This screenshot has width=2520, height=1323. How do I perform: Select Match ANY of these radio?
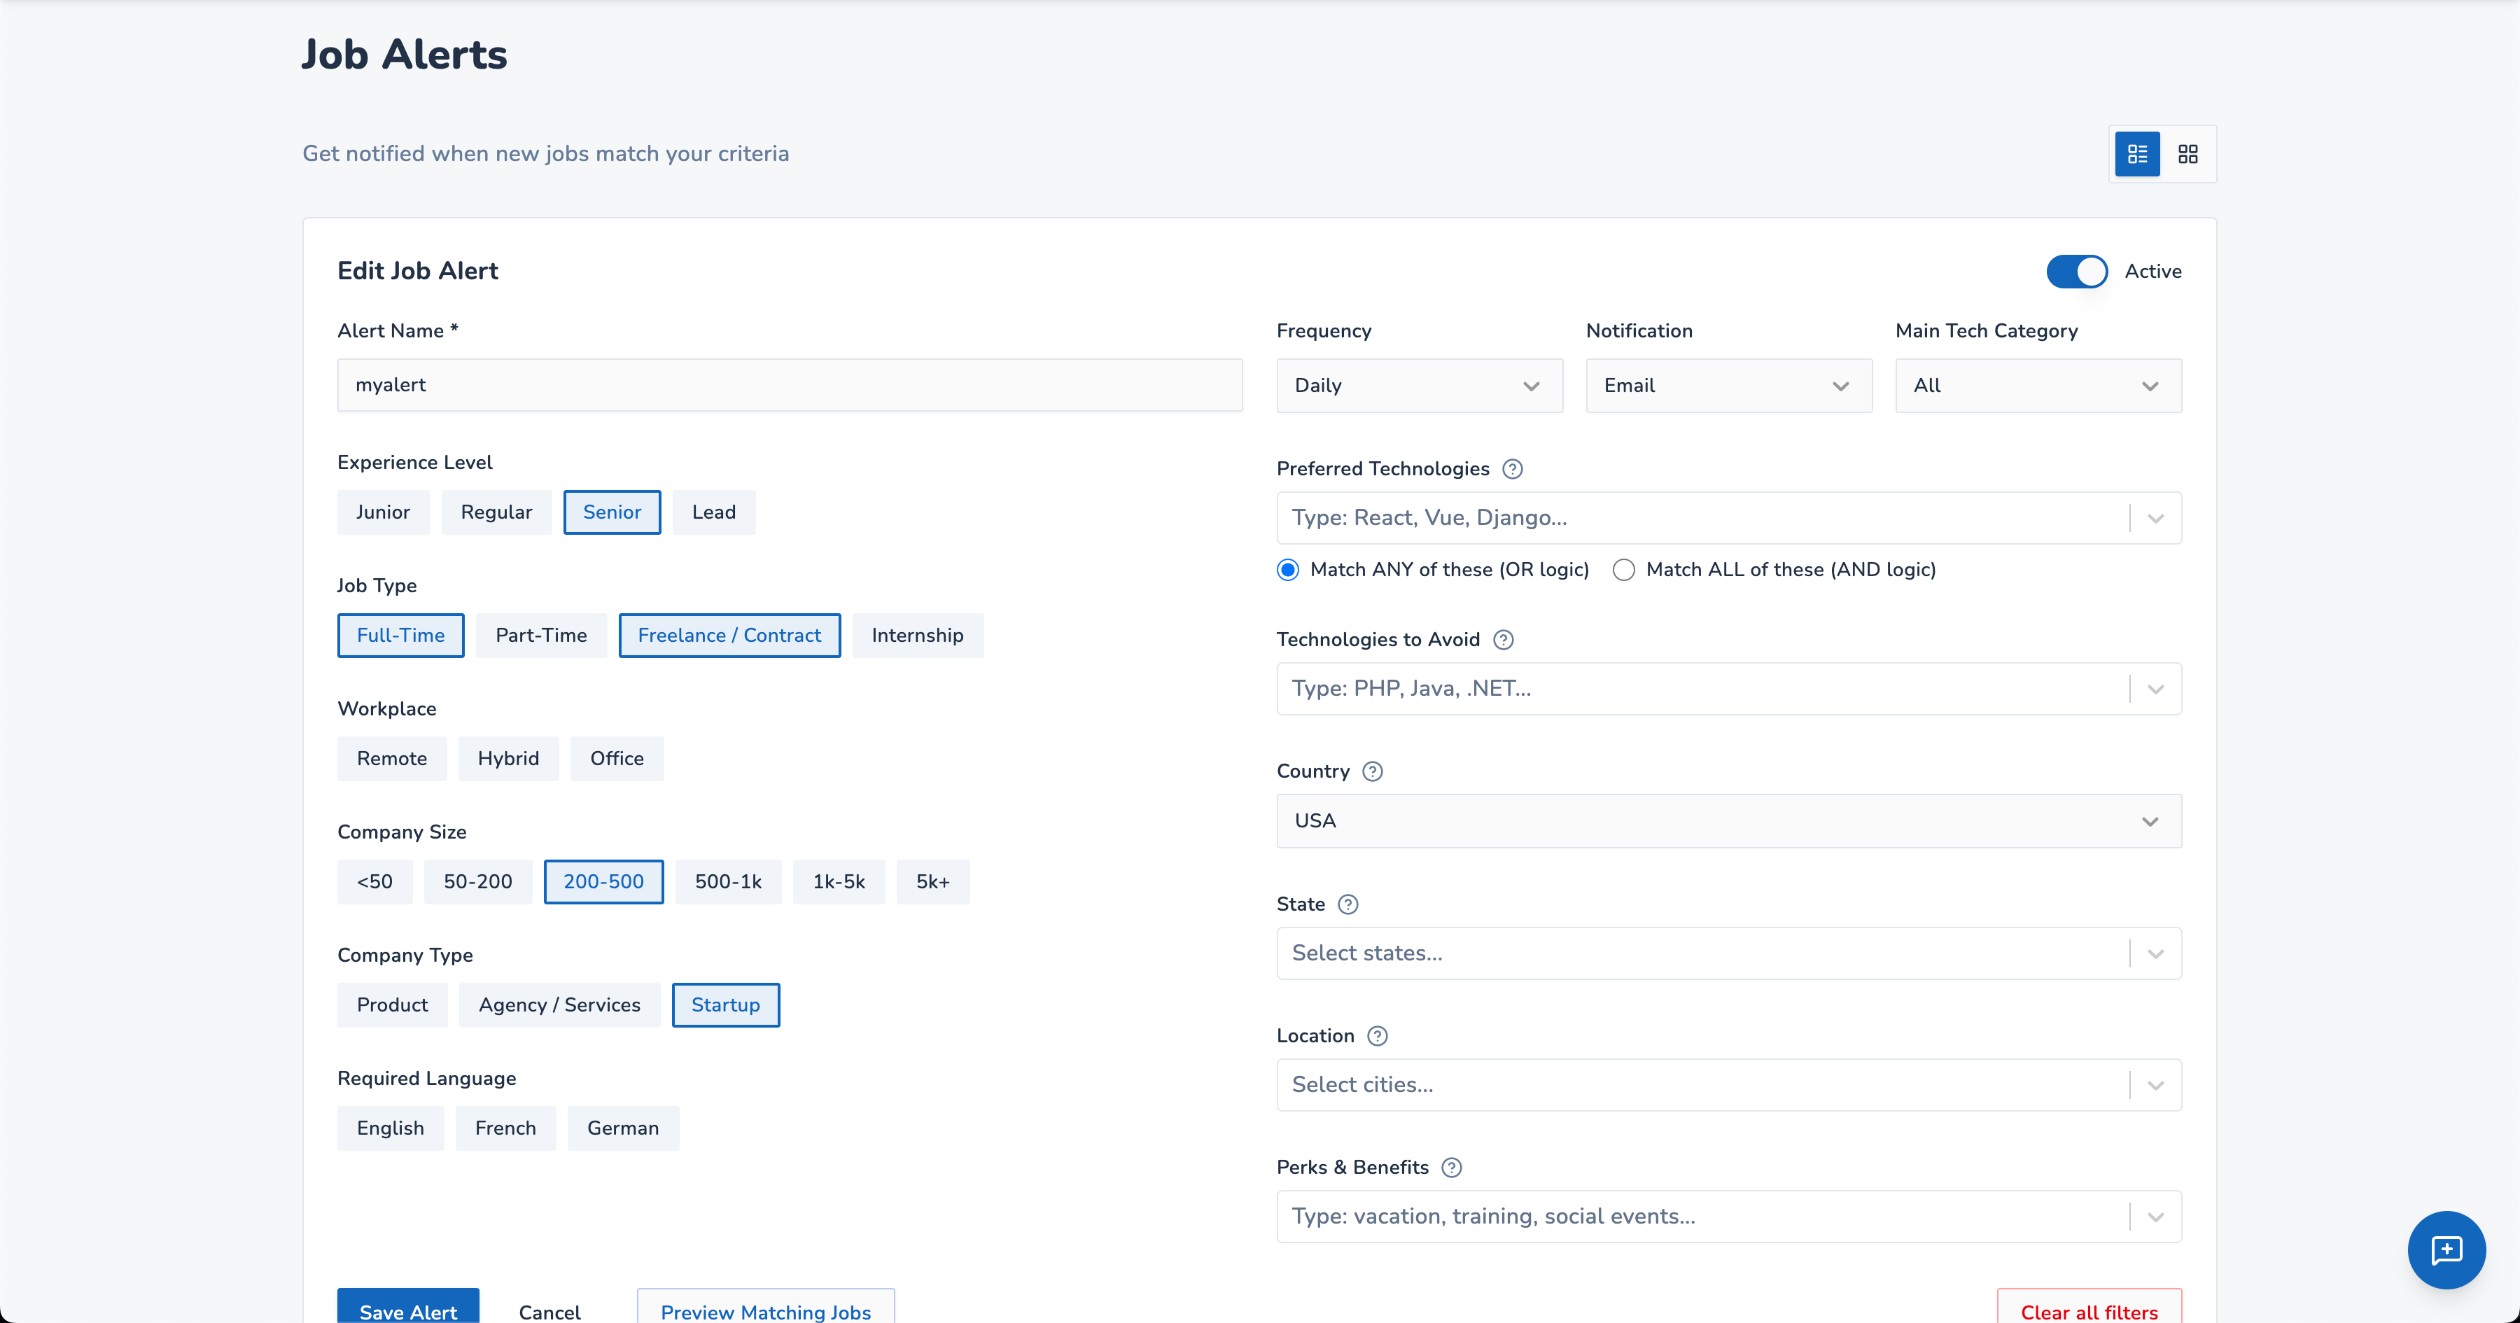pos(1288,570)
